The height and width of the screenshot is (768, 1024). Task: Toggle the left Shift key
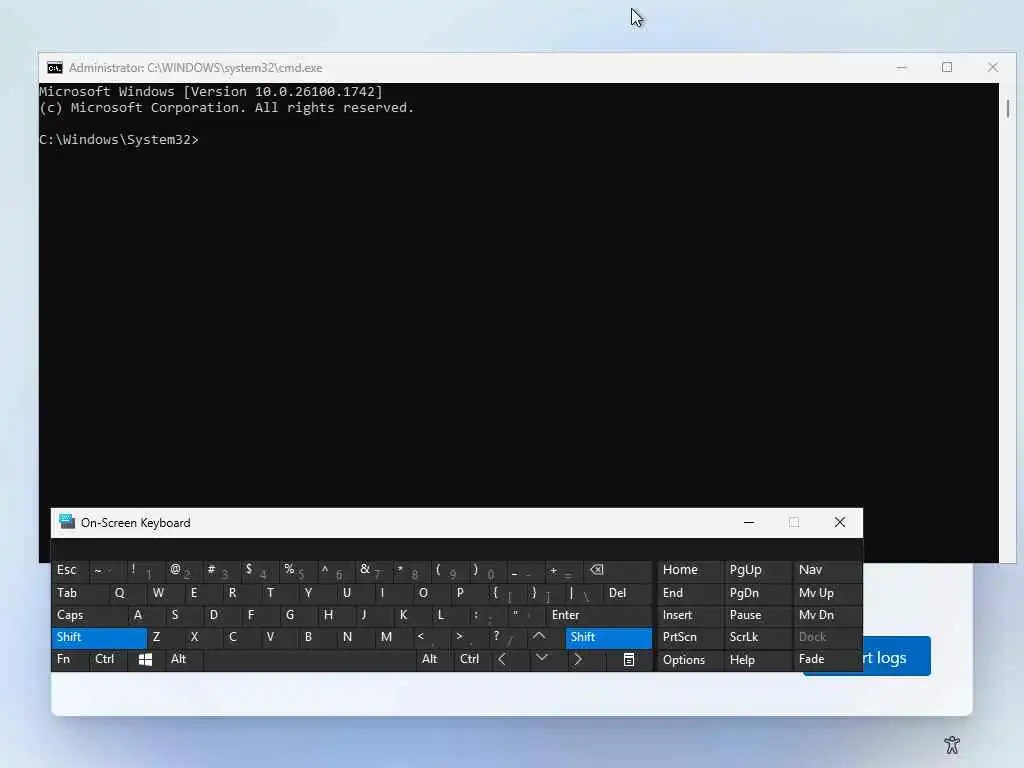99,637
